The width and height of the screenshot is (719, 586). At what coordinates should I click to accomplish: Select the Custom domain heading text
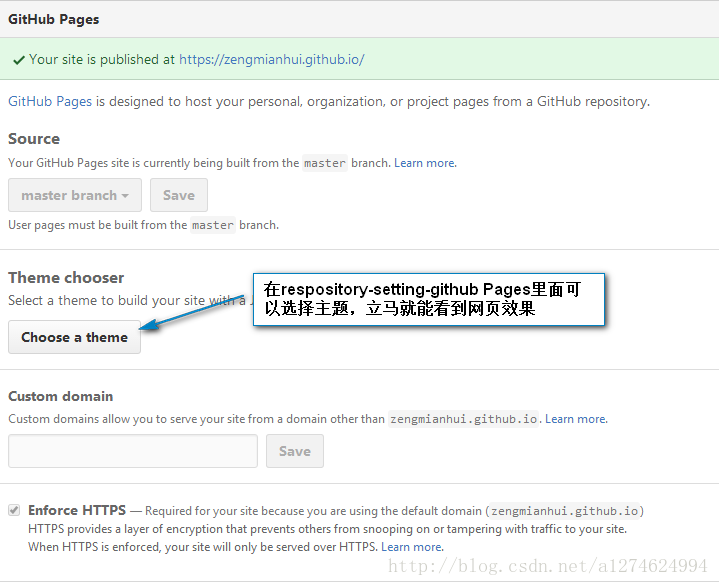pyautogui.click(x=61, y=396)
